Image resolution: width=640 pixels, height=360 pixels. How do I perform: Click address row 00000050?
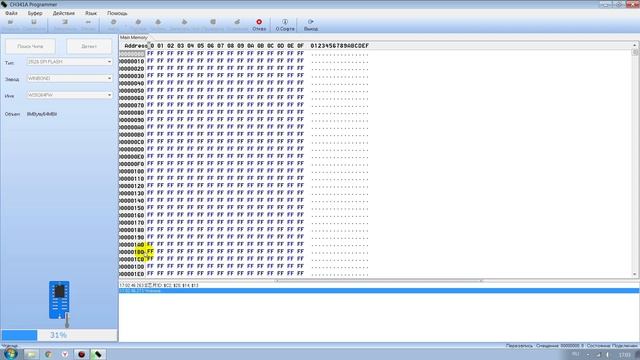pyautogui.click(x=132, y=91)
